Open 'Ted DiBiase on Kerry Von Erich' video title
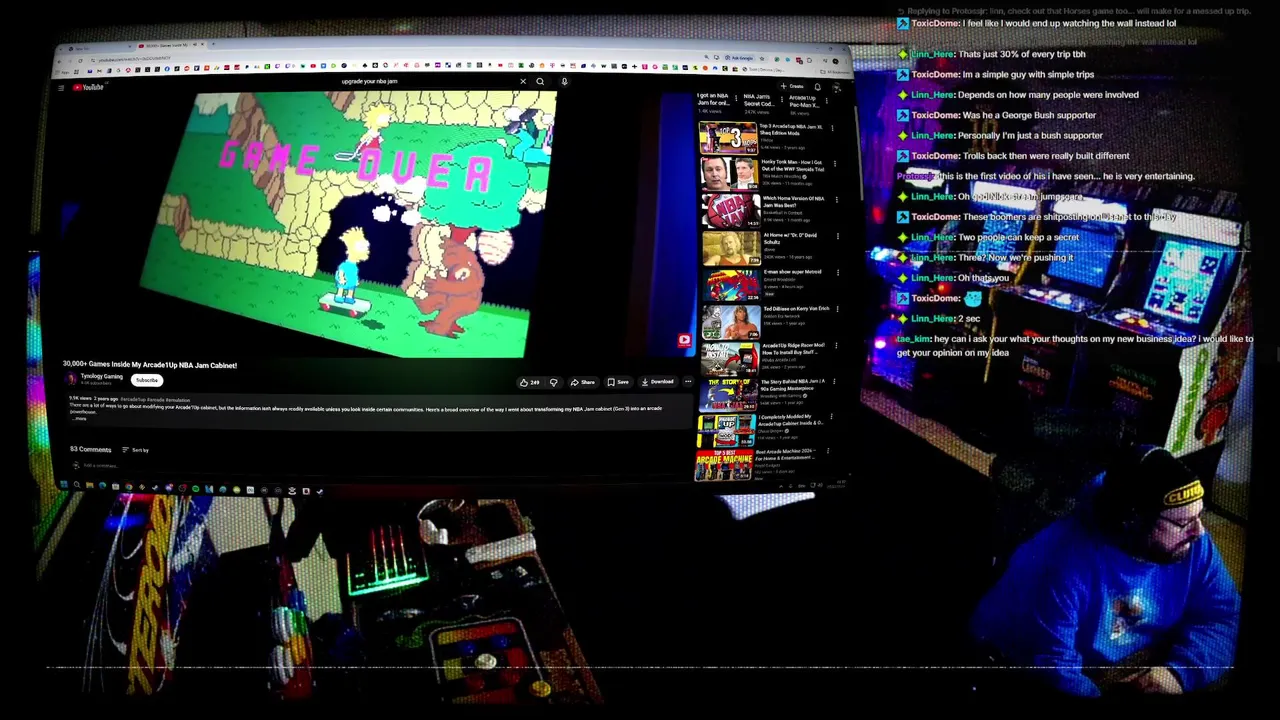The image size is (1280, 720). pyautogui.click(x=795, y=309)
